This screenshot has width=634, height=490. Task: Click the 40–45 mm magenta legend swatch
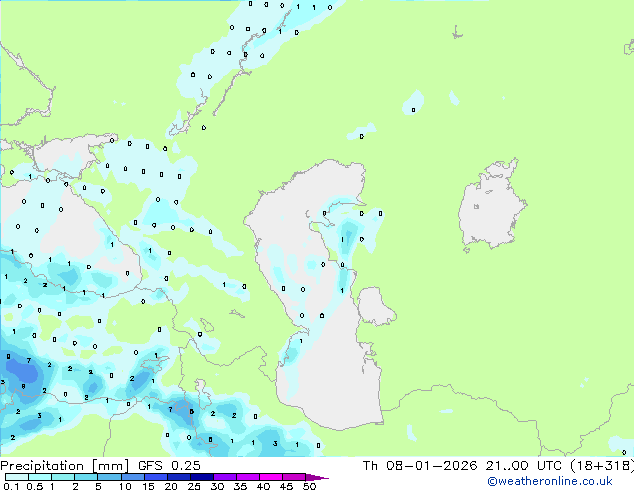click(x=271, y=477)
